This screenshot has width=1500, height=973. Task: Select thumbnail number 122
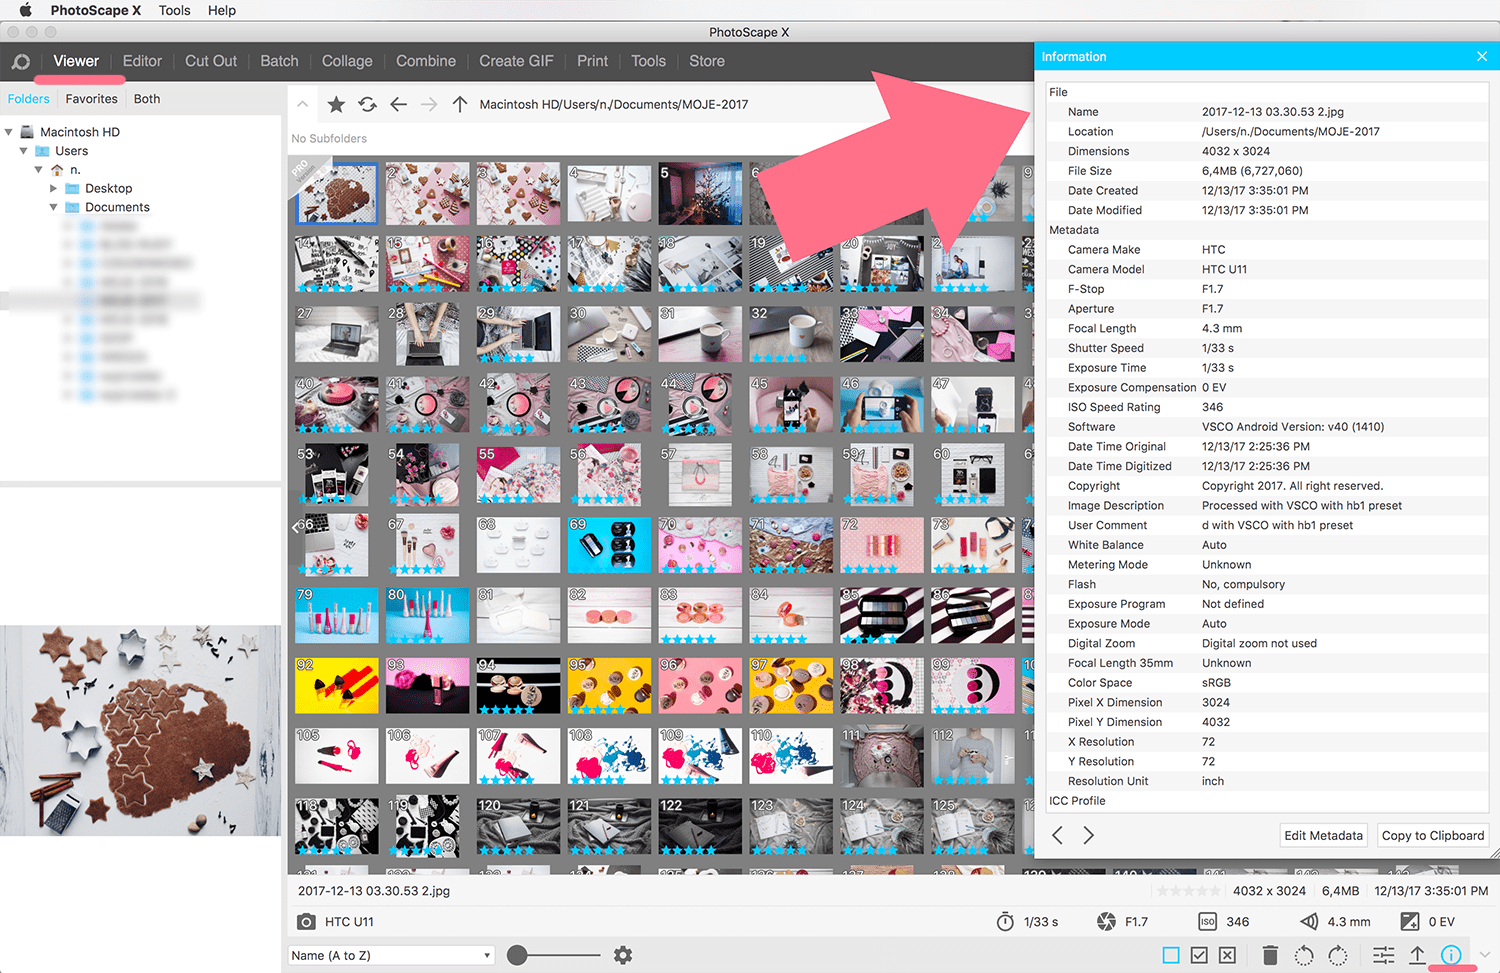700,825
